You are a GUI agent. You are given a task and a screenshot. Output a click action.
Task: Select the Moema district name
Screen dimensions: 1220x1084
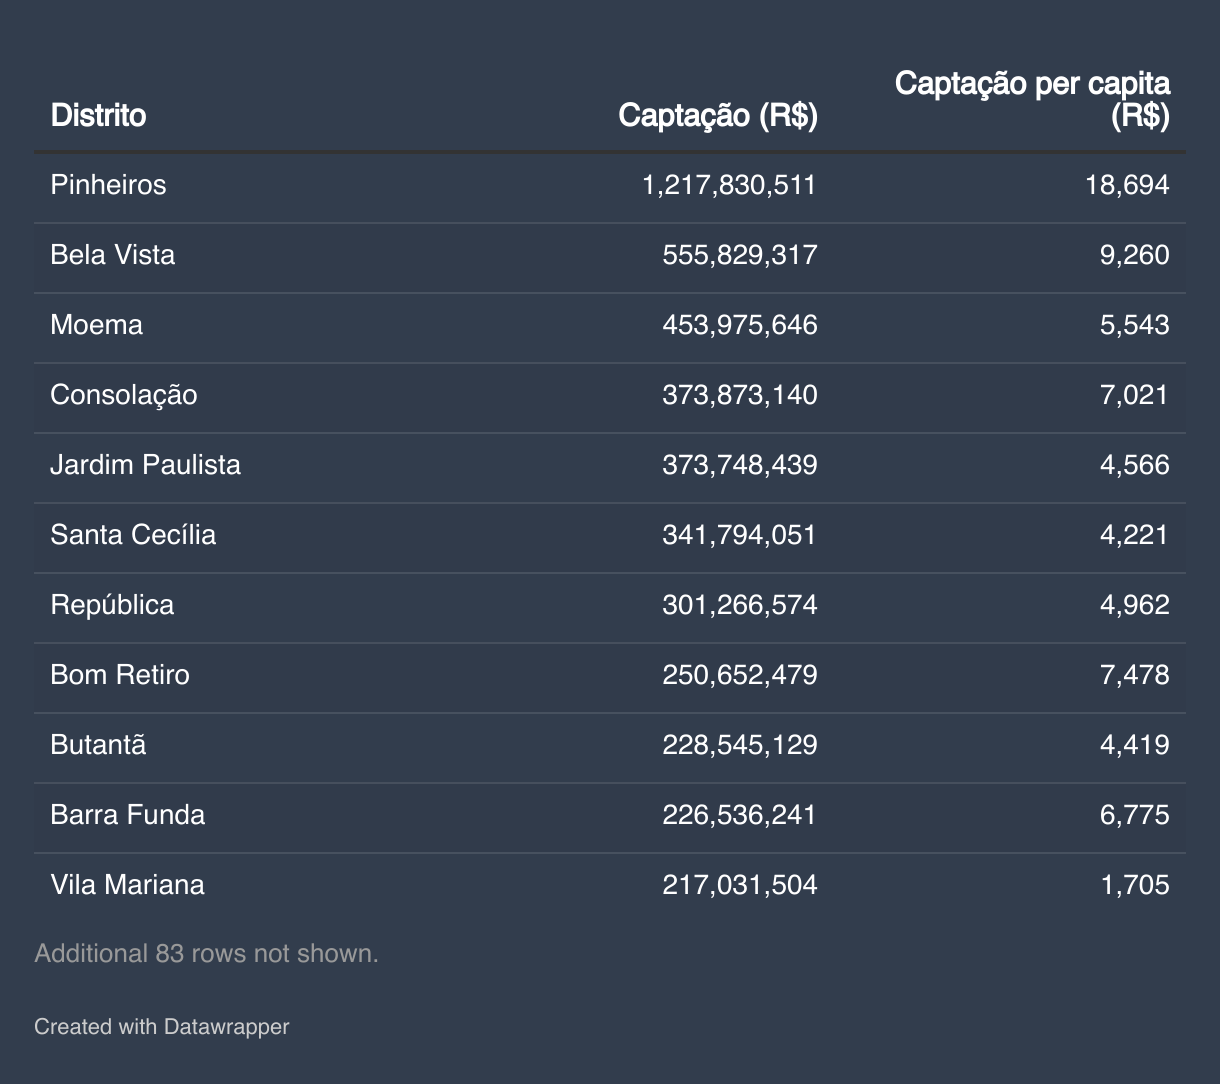coord(96,325)
